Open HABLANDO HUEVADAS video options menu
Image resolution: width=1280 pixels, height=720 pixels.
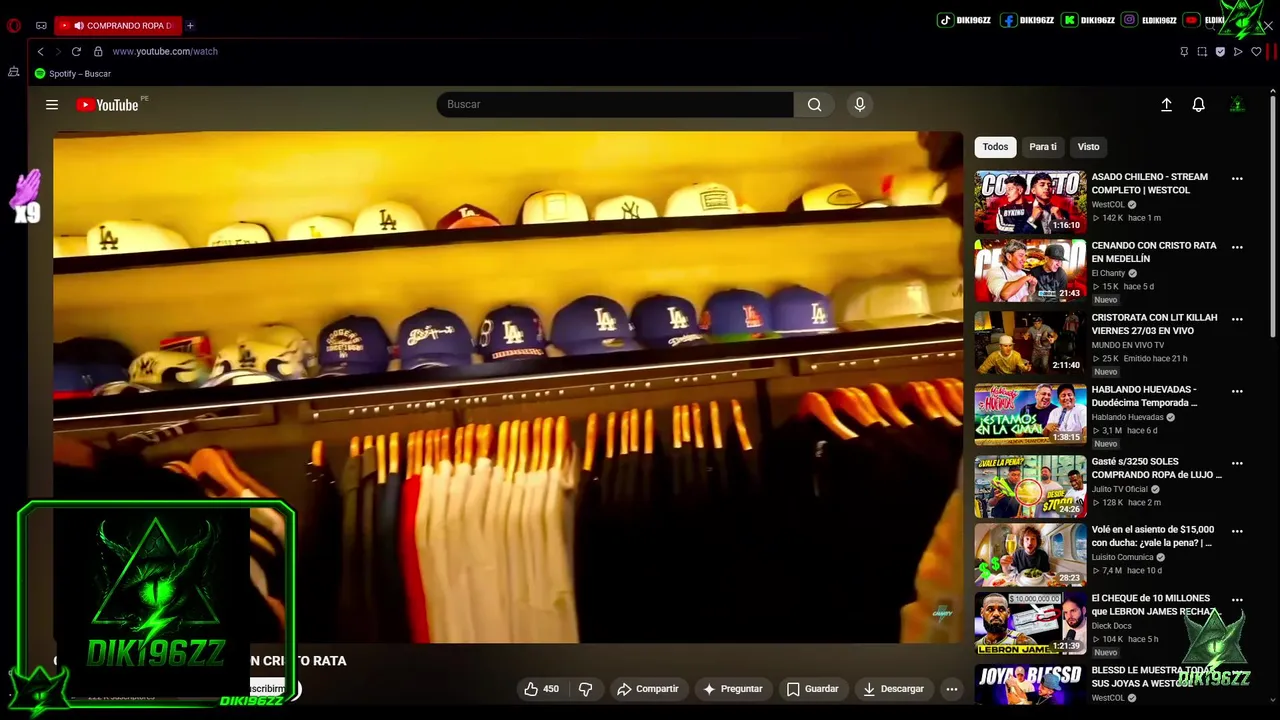[1237, 391]
